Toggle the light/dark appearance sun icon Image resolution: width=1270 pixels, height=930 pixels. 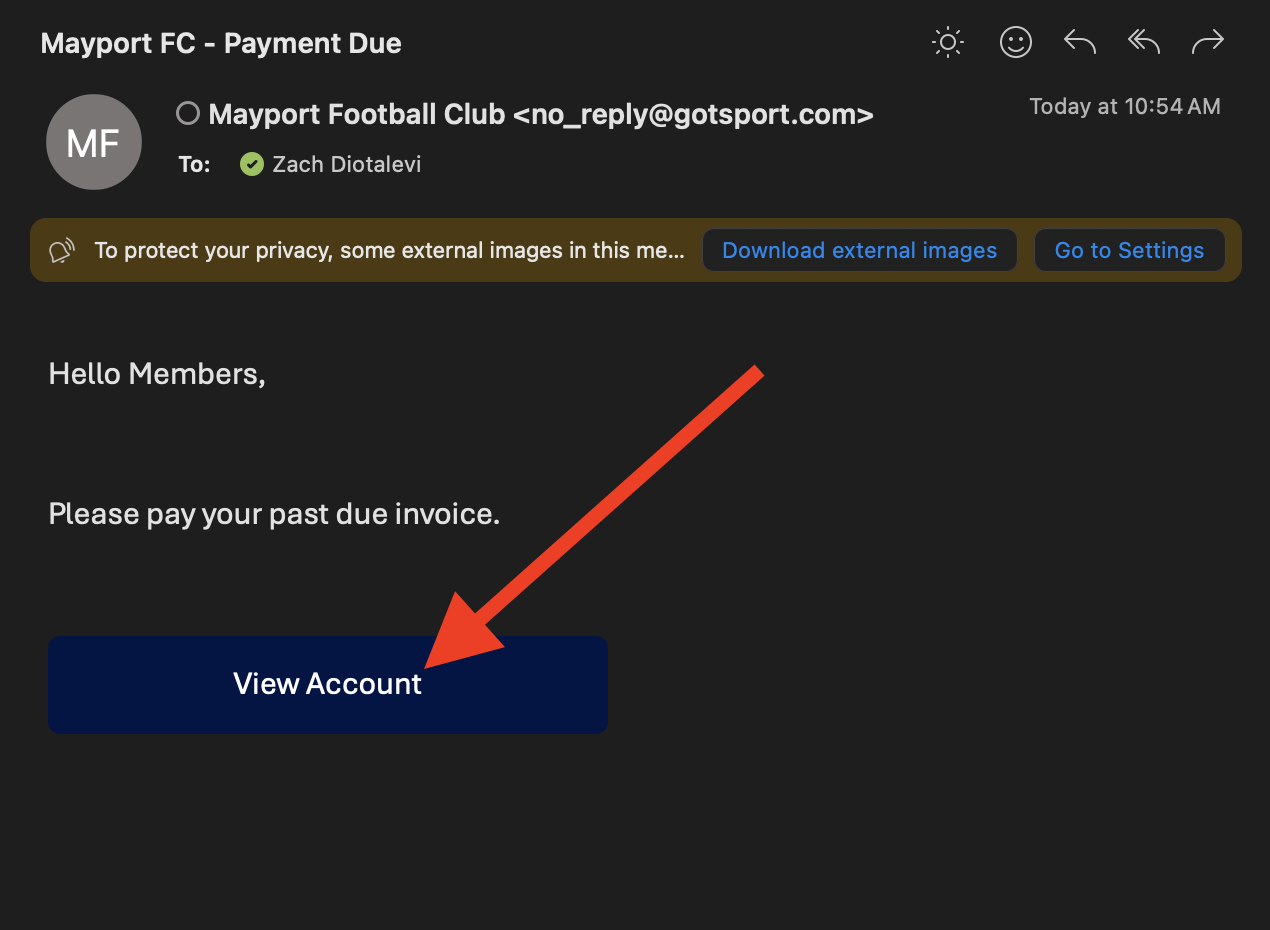(x=947, y=42)
